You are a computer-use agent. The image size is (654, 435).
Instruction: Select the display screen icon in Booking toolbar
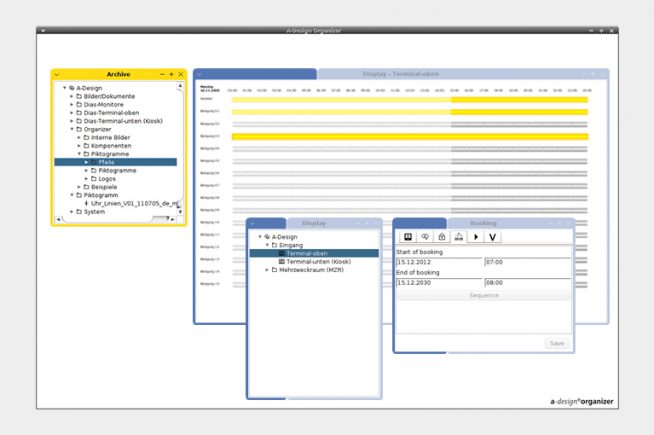(x=408, y=237)
